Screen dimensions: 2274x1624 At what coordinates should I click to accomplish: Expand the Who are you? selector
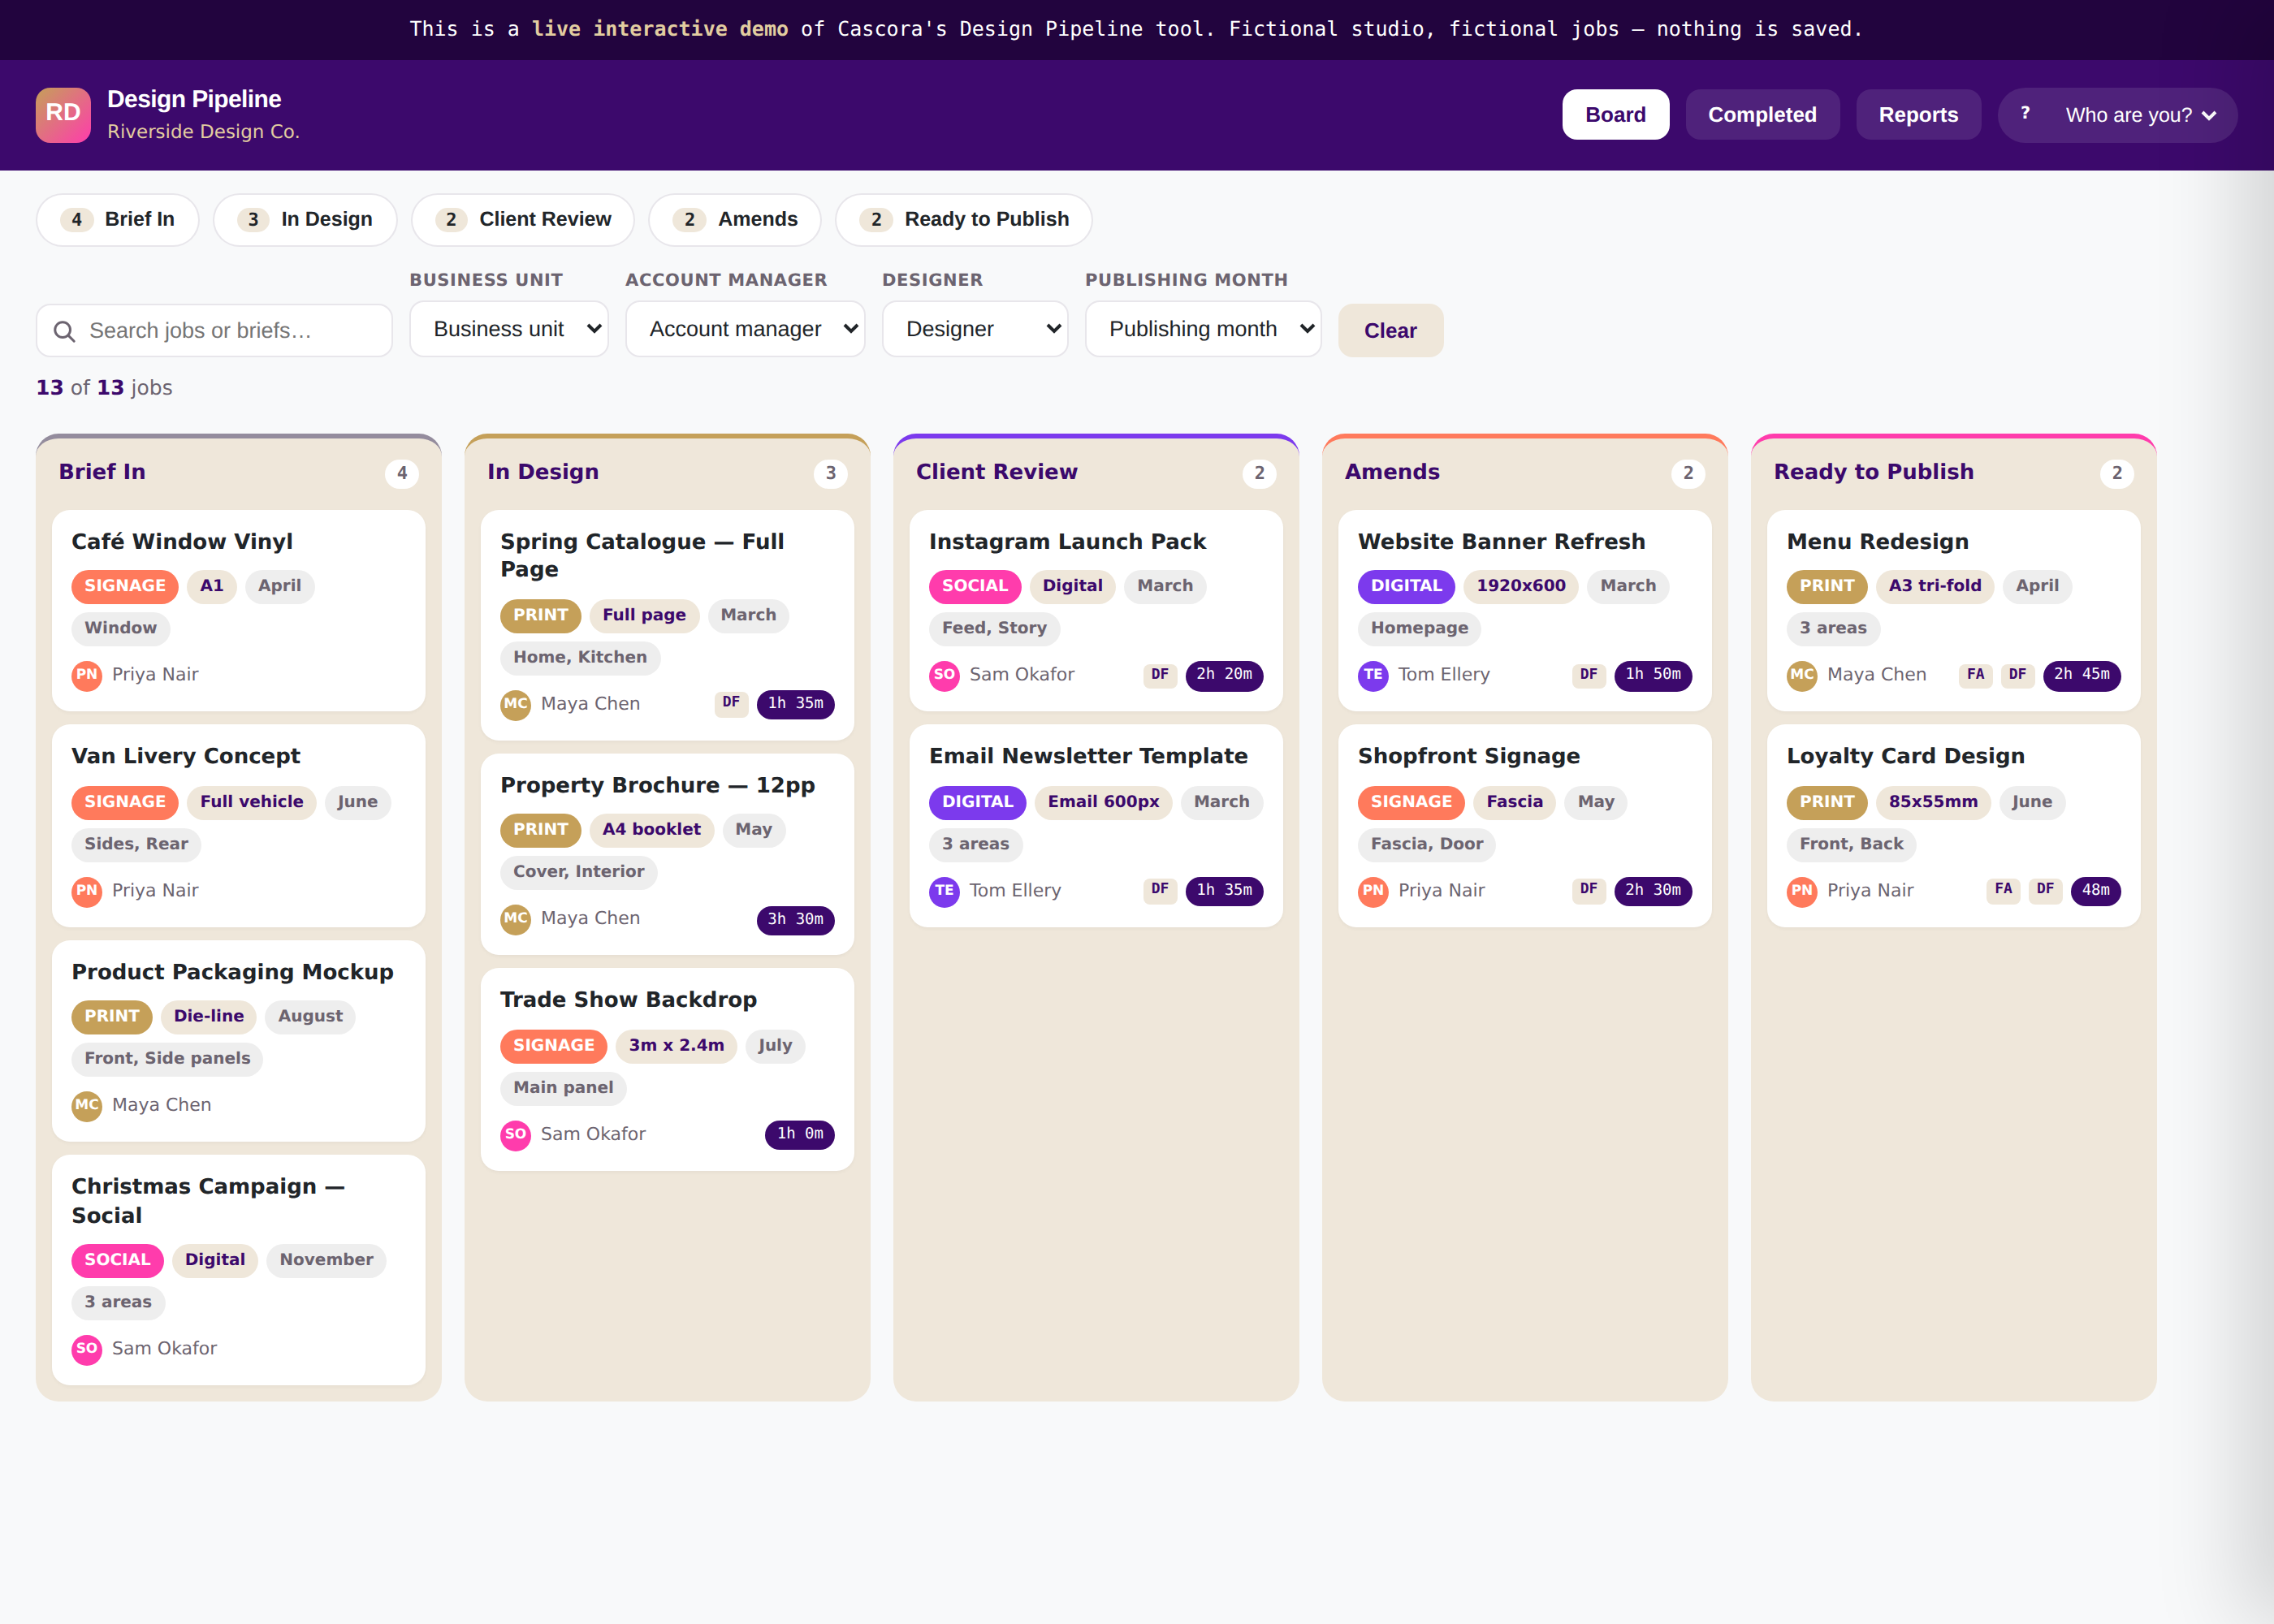click(2138, 115)
